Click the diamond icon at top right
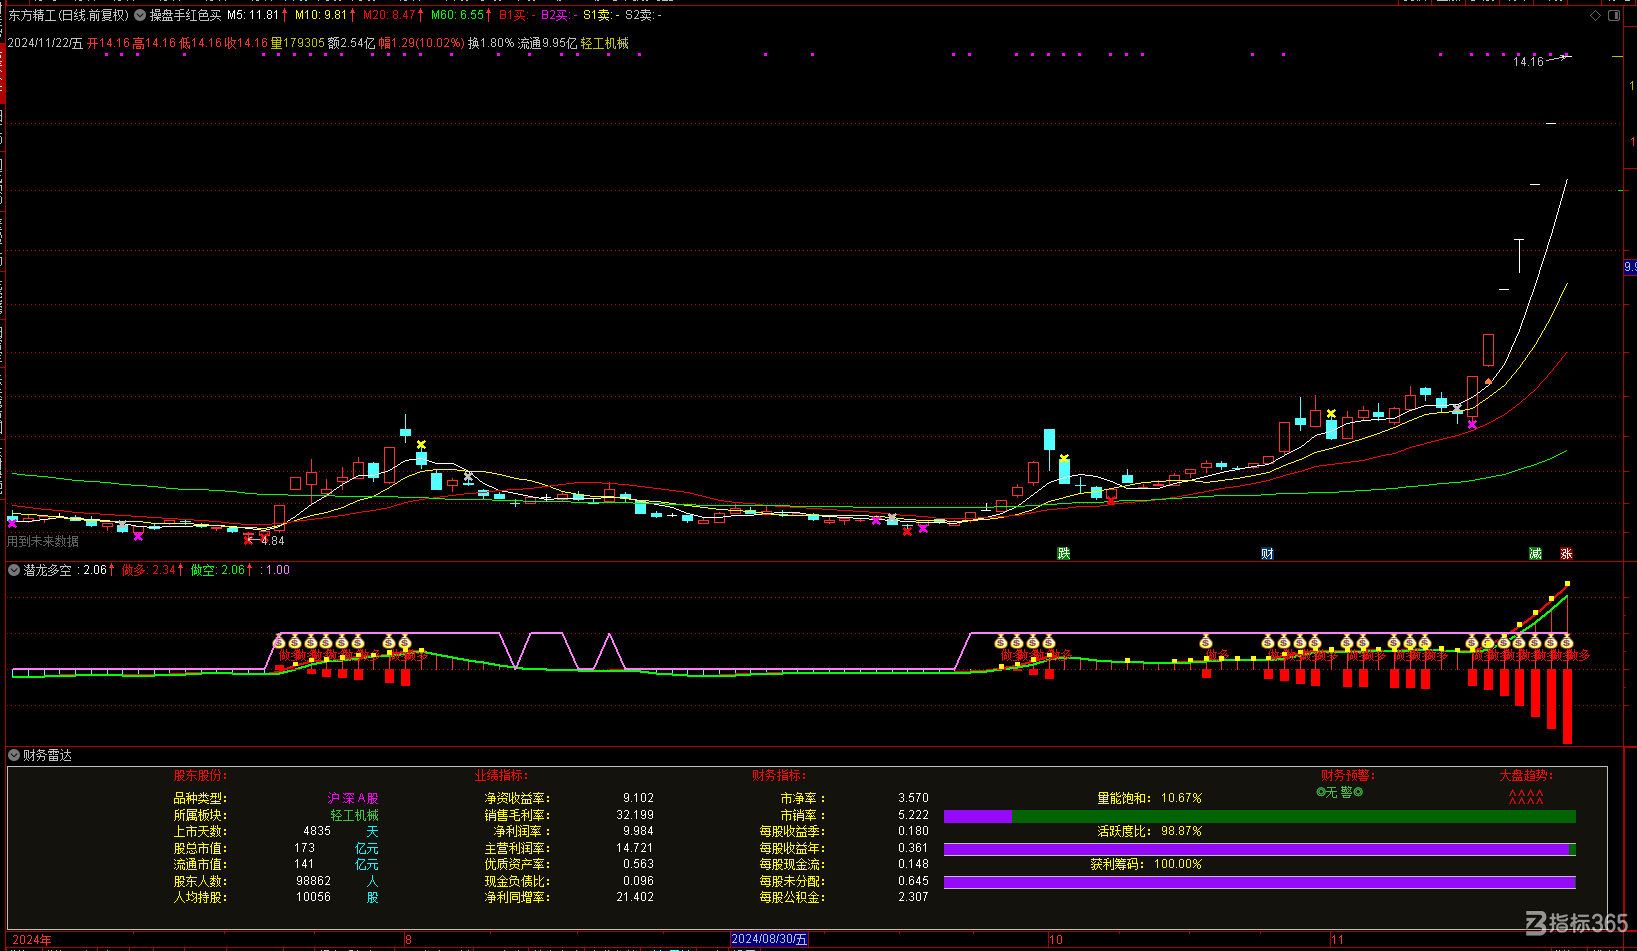 pyautogui.click(x=1595, y=16)
